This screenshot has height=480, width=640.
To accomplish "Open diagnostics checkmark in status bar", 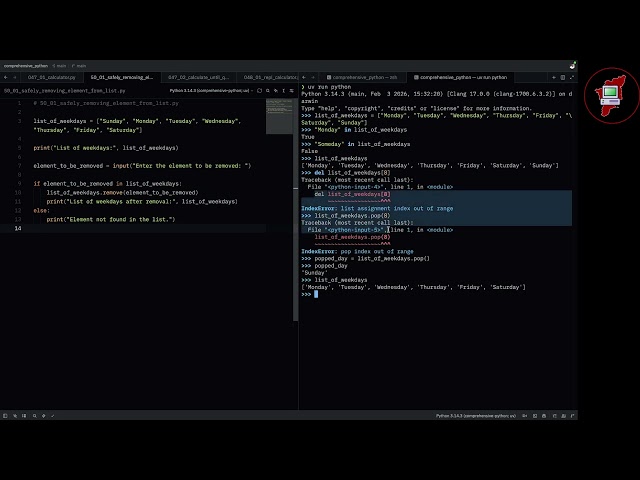I will pyautogui.click(x=53, y=416).
